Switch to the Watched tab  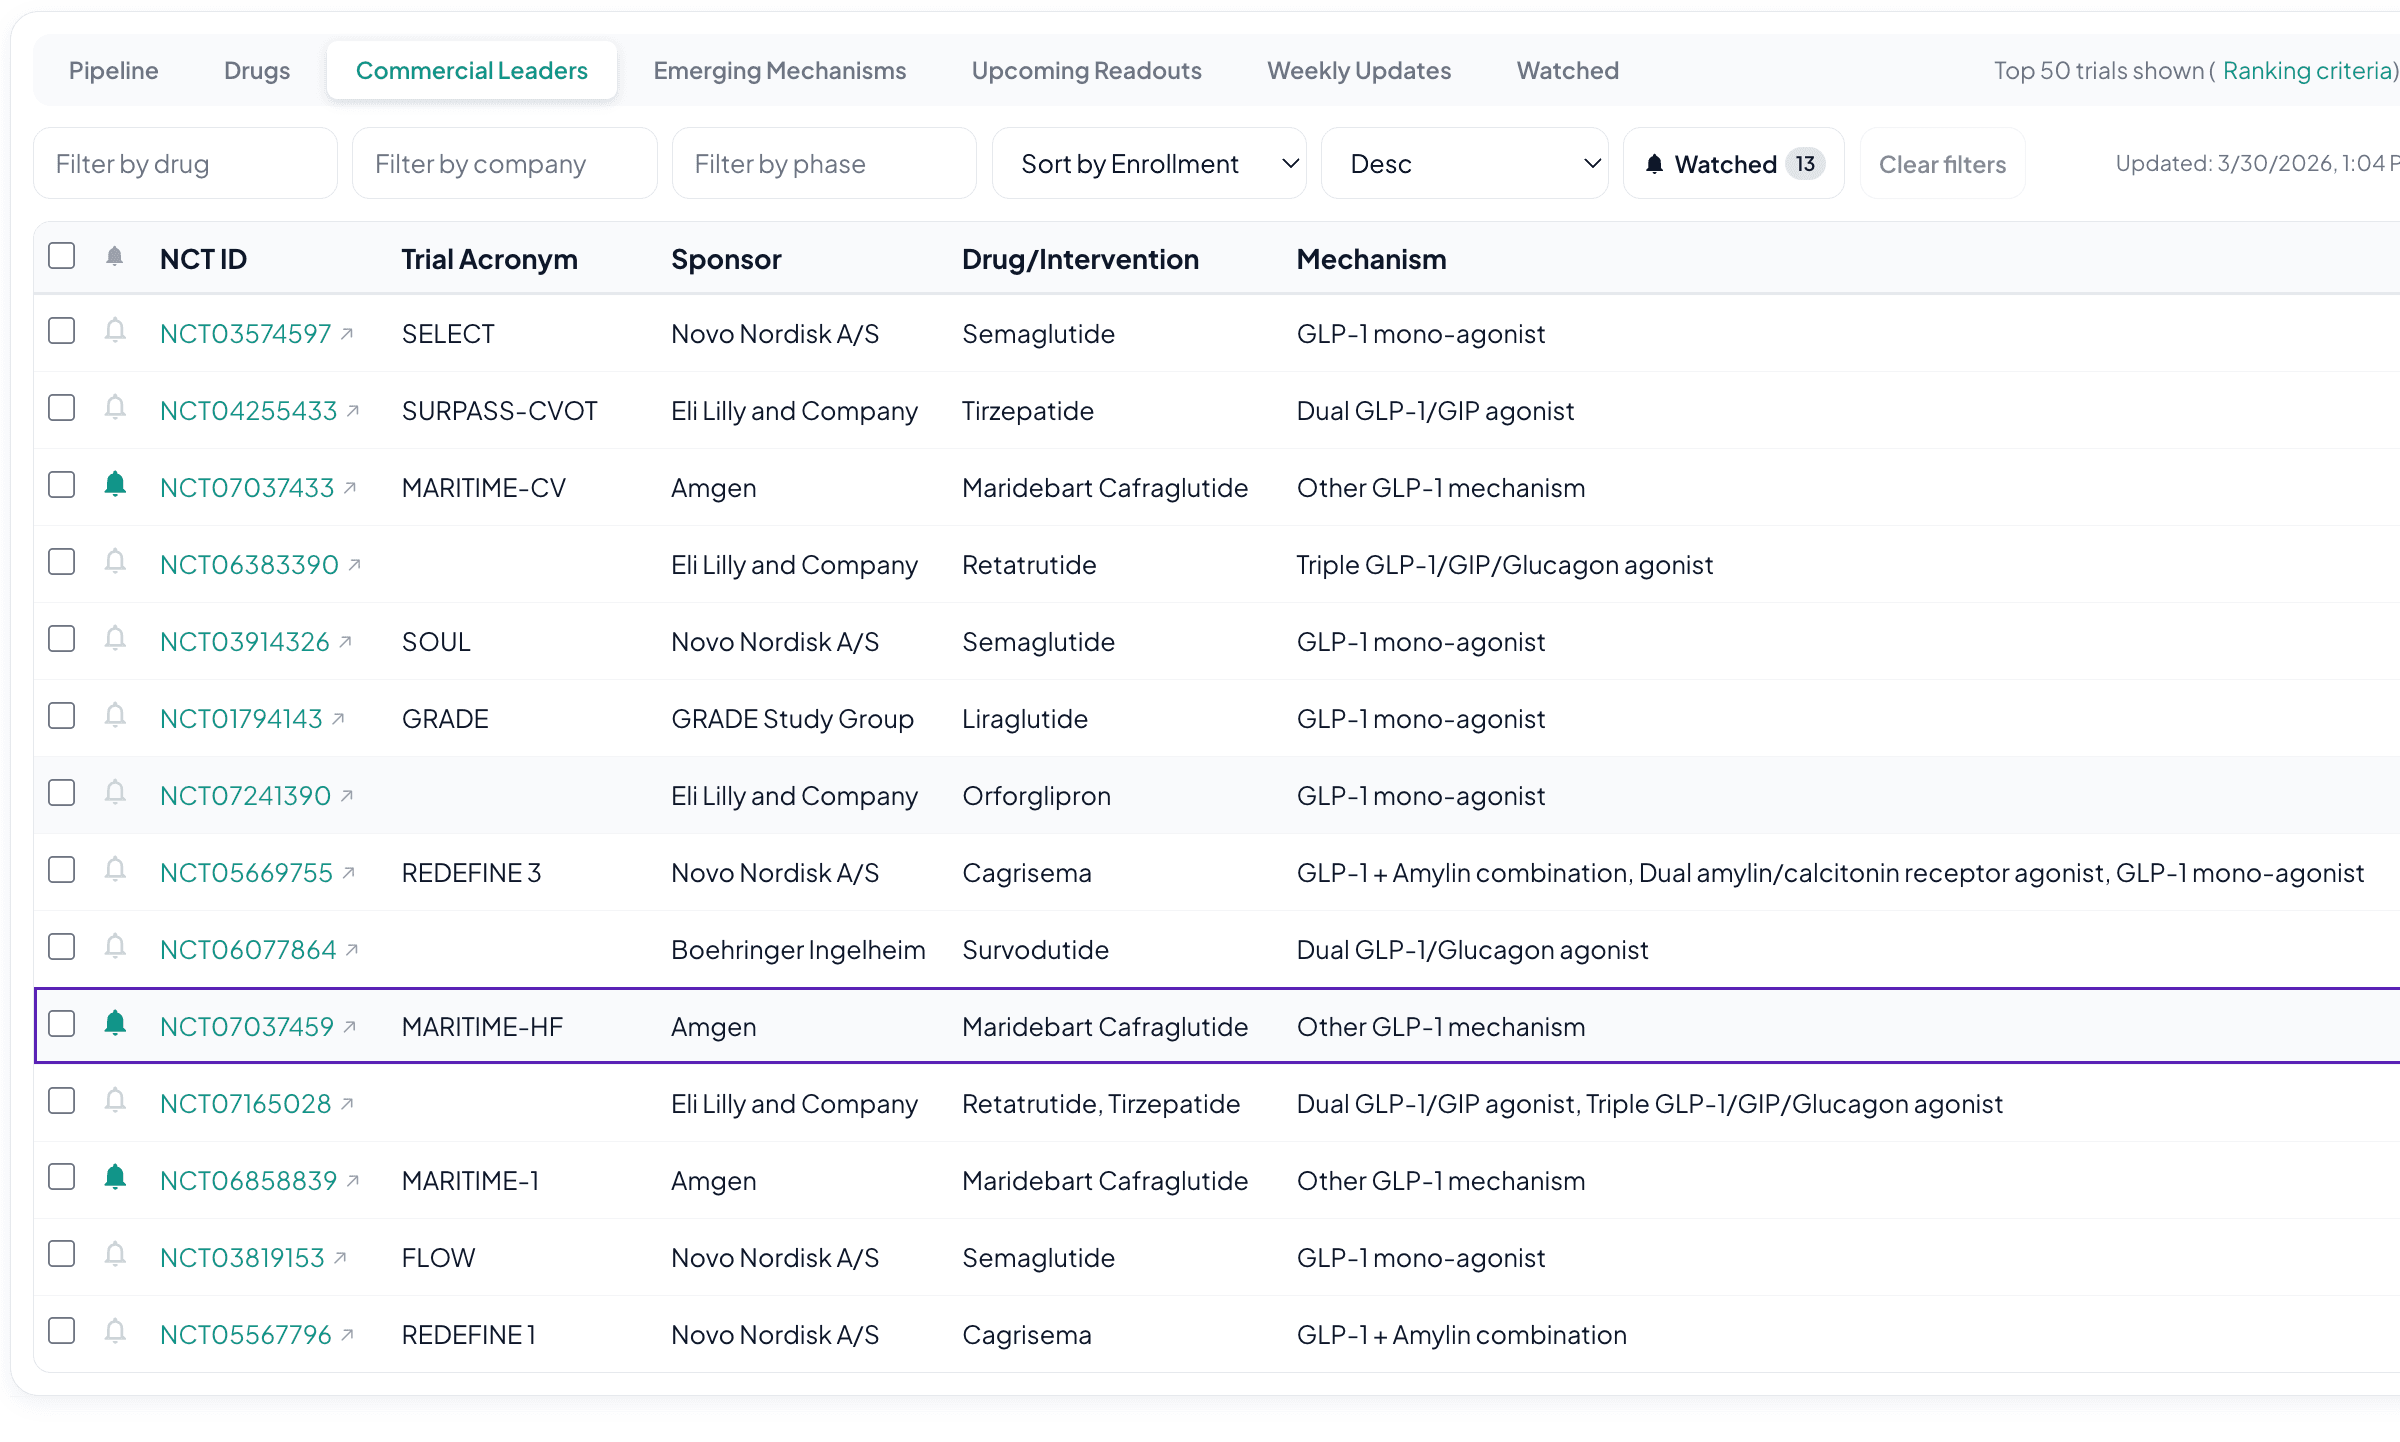tap(1568, 71)
